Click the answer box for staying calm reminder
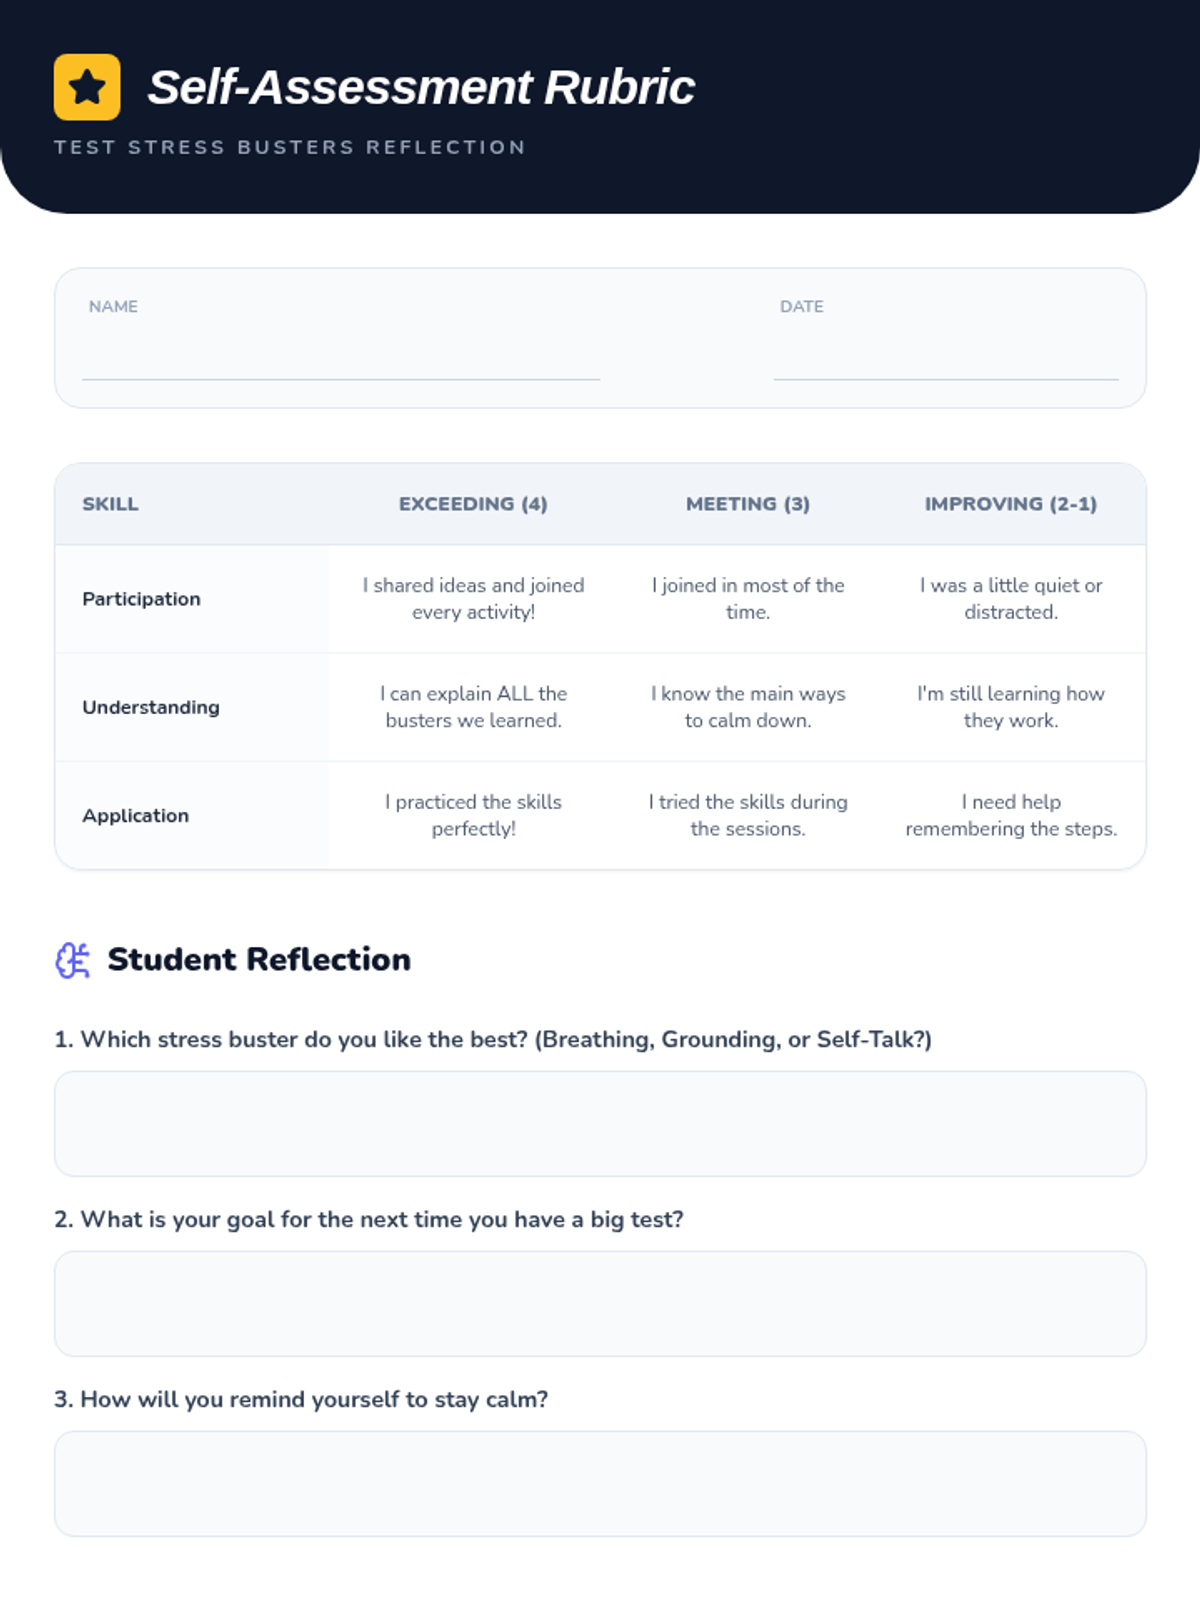The height and width of the screenshot is (1600, 1200). 600,1484
